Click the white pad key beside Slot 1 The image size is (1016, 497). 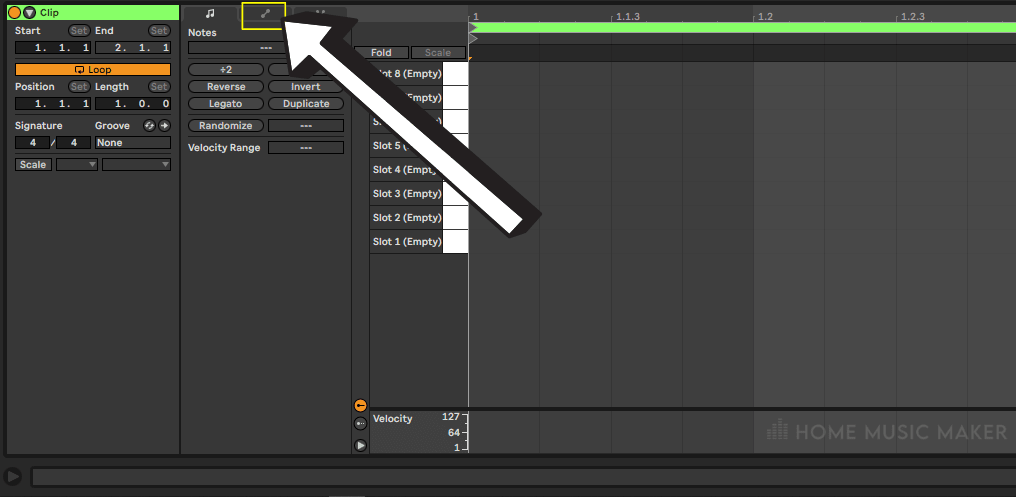tap(456, 242)
